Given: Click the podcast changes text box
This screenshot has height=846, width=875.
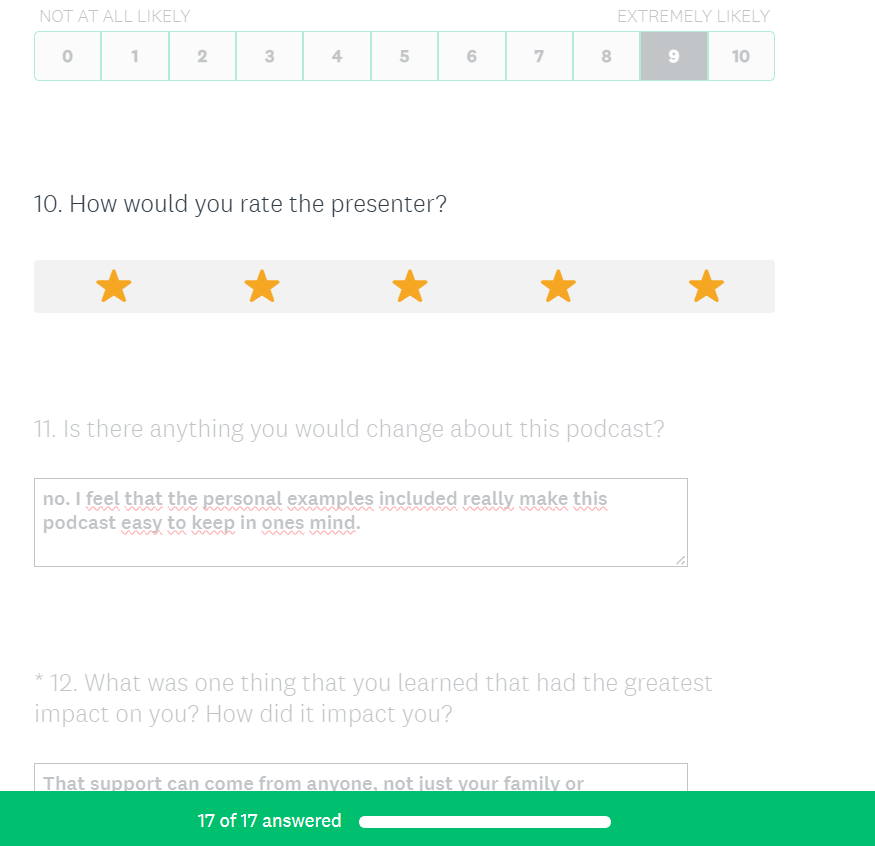Looking at the screenshot, I should pyautogui.click(x=360, y=522).
